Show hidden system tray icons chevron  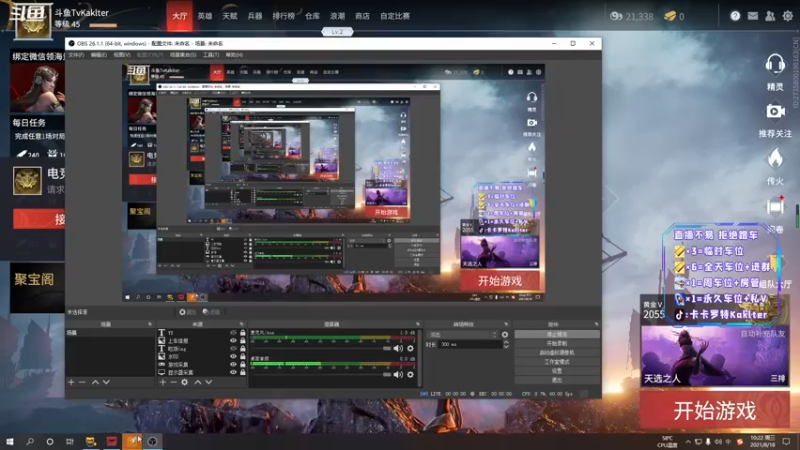[688, 441]
